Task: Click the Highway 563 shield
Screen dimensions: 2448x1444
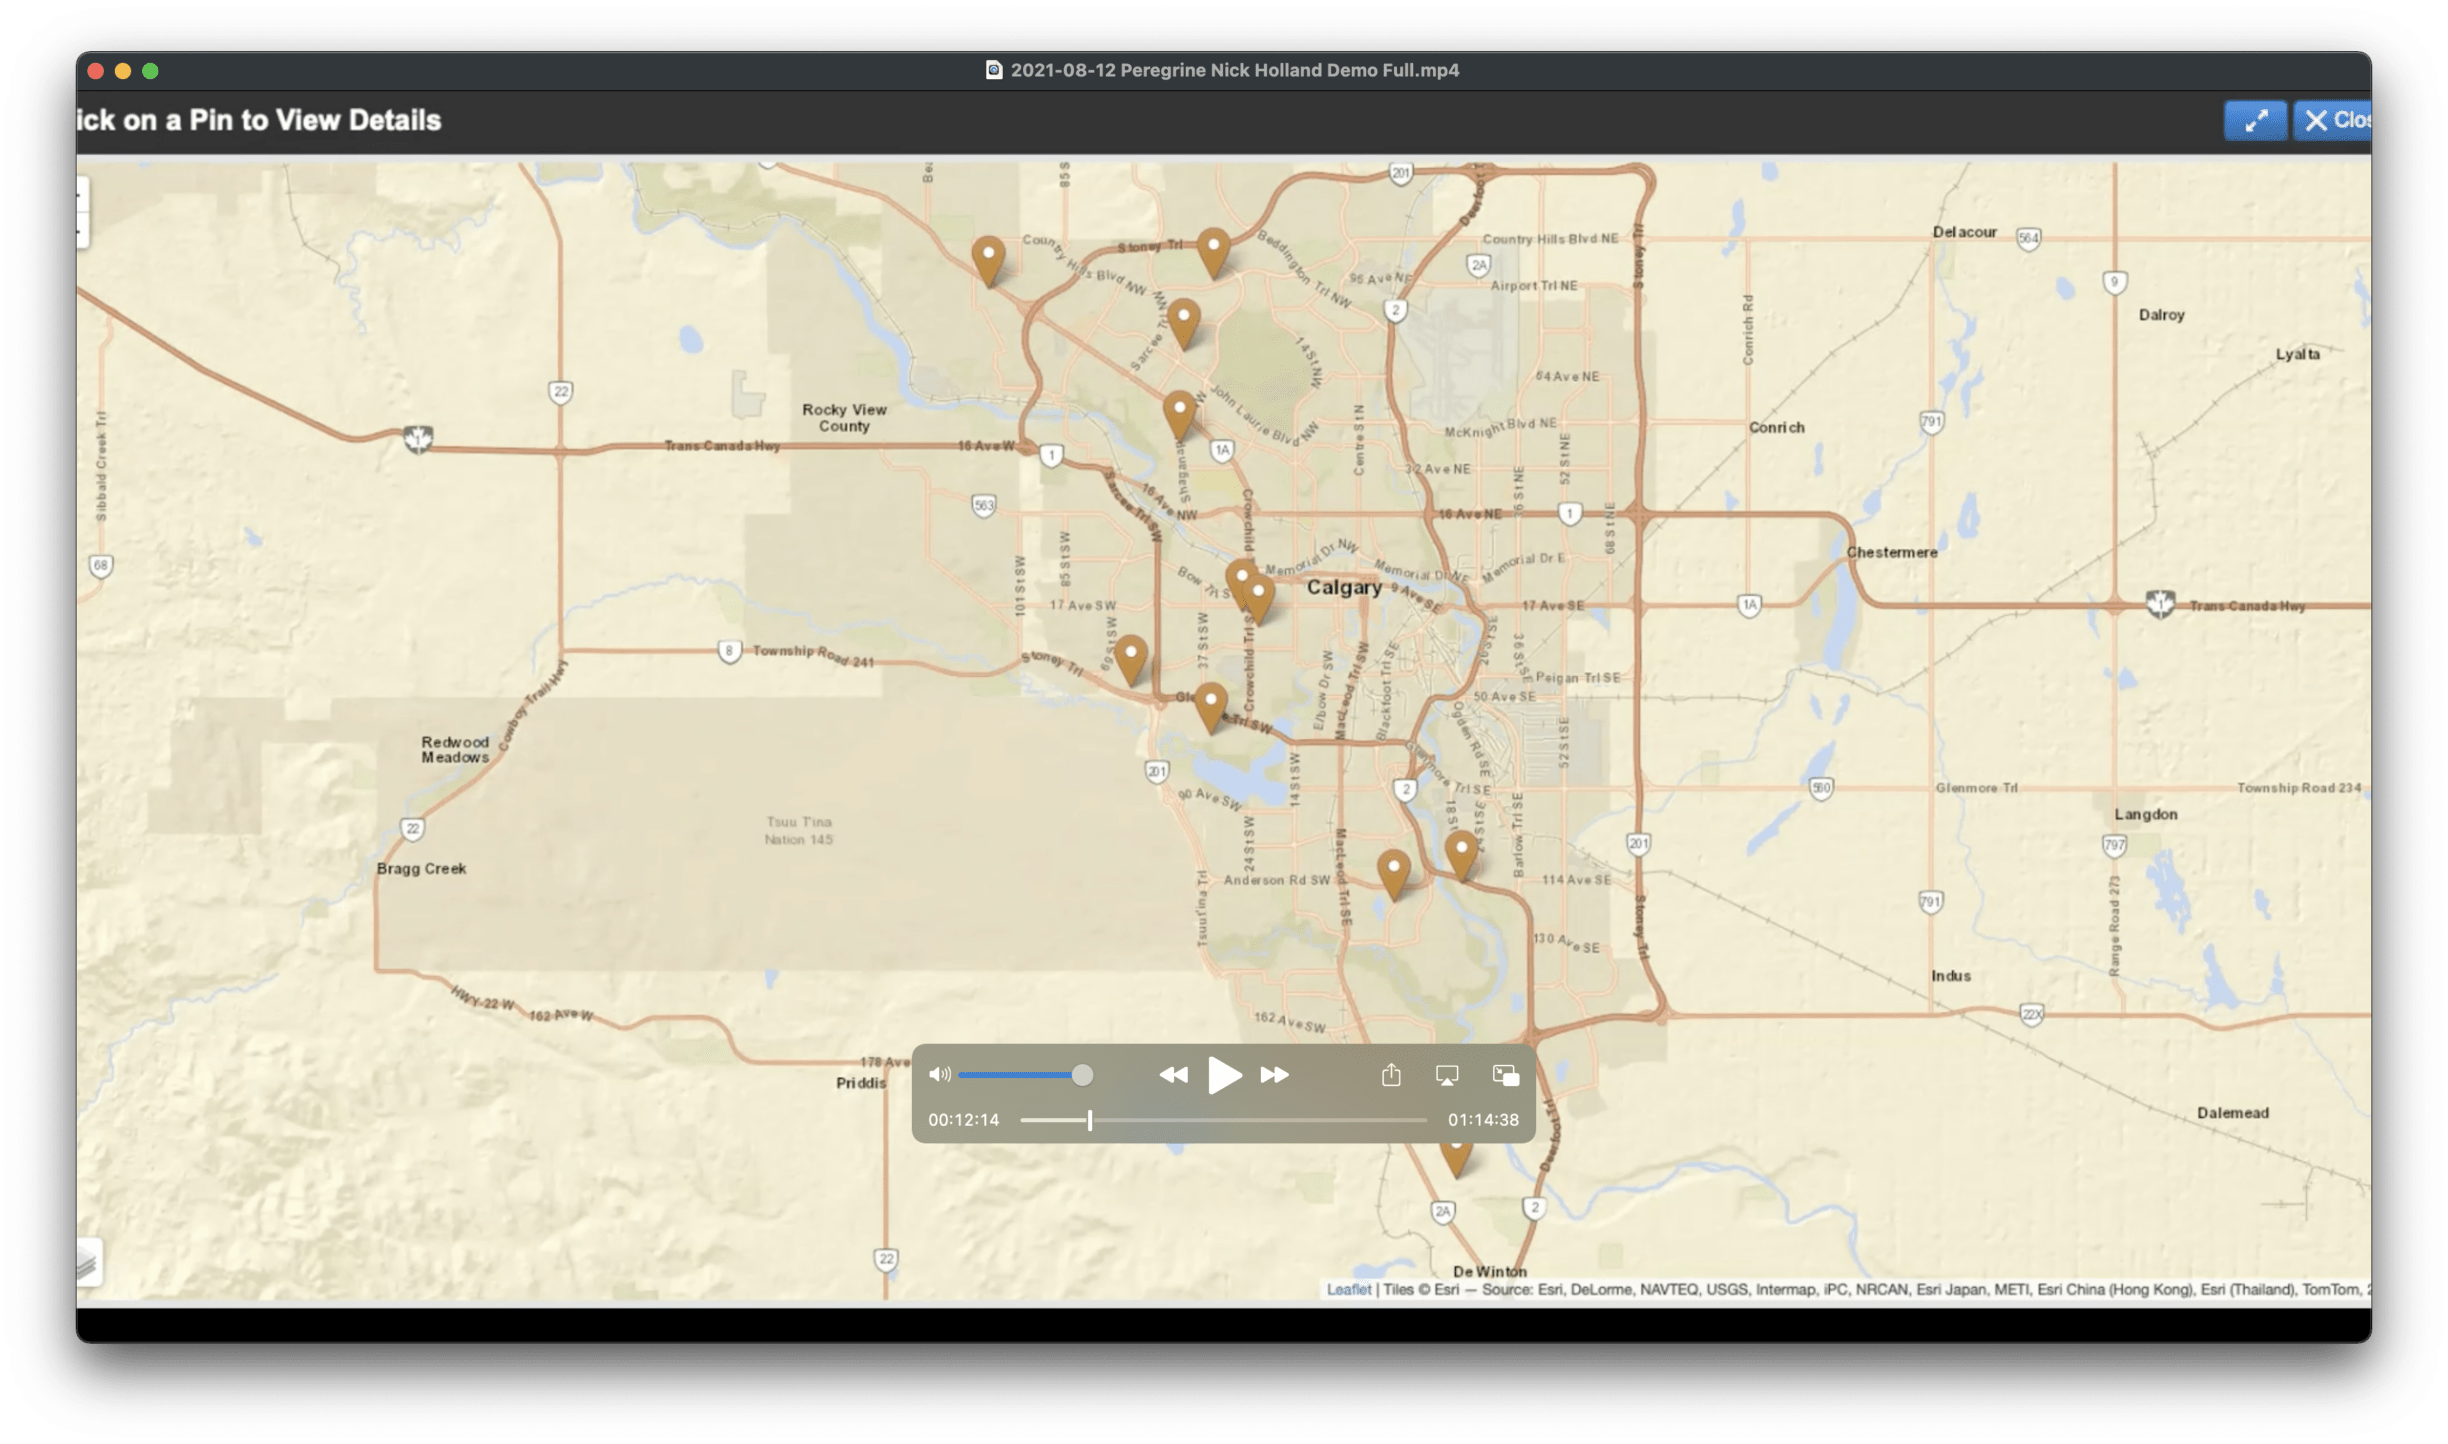Action: point(984,505)
